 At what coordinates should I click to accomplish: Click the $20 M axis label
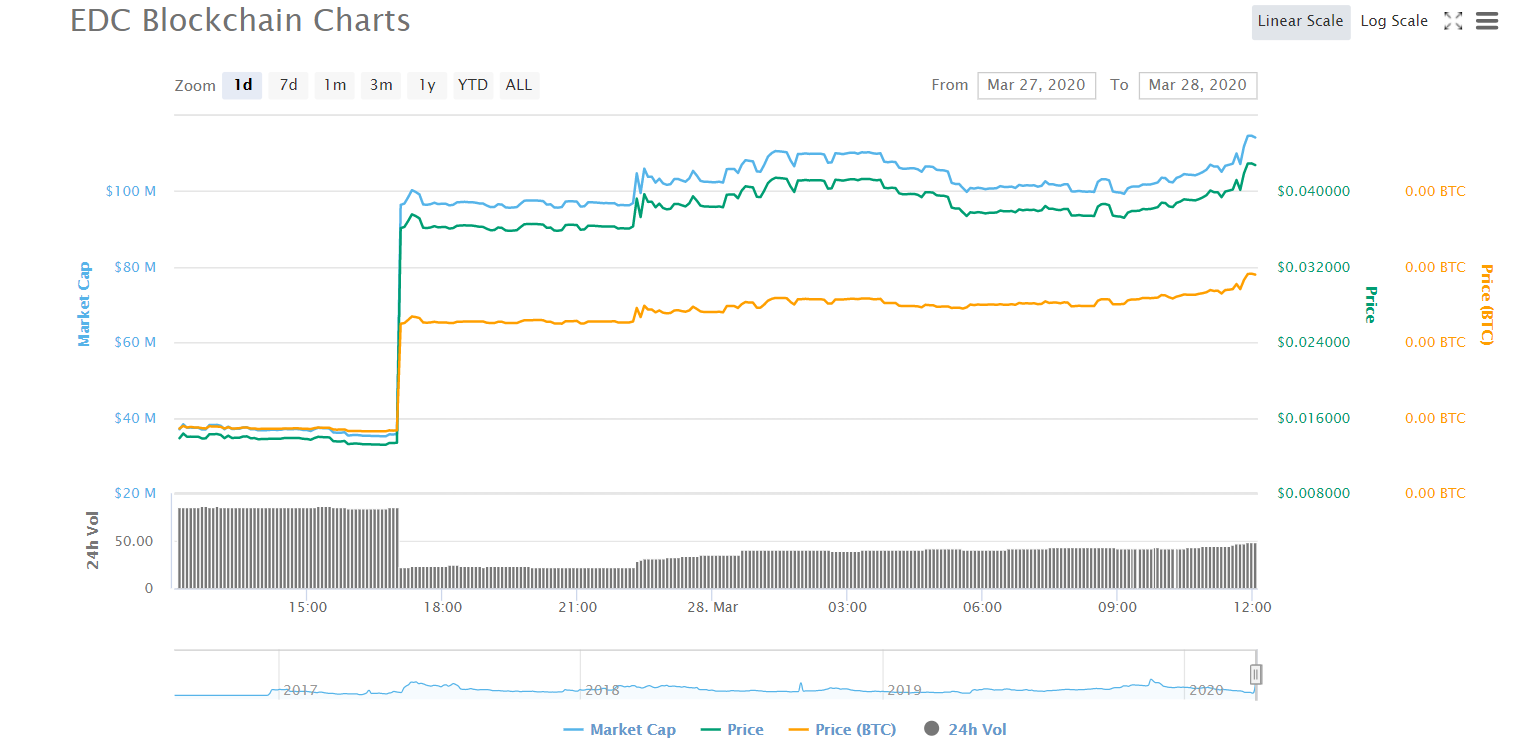[135, 493]
